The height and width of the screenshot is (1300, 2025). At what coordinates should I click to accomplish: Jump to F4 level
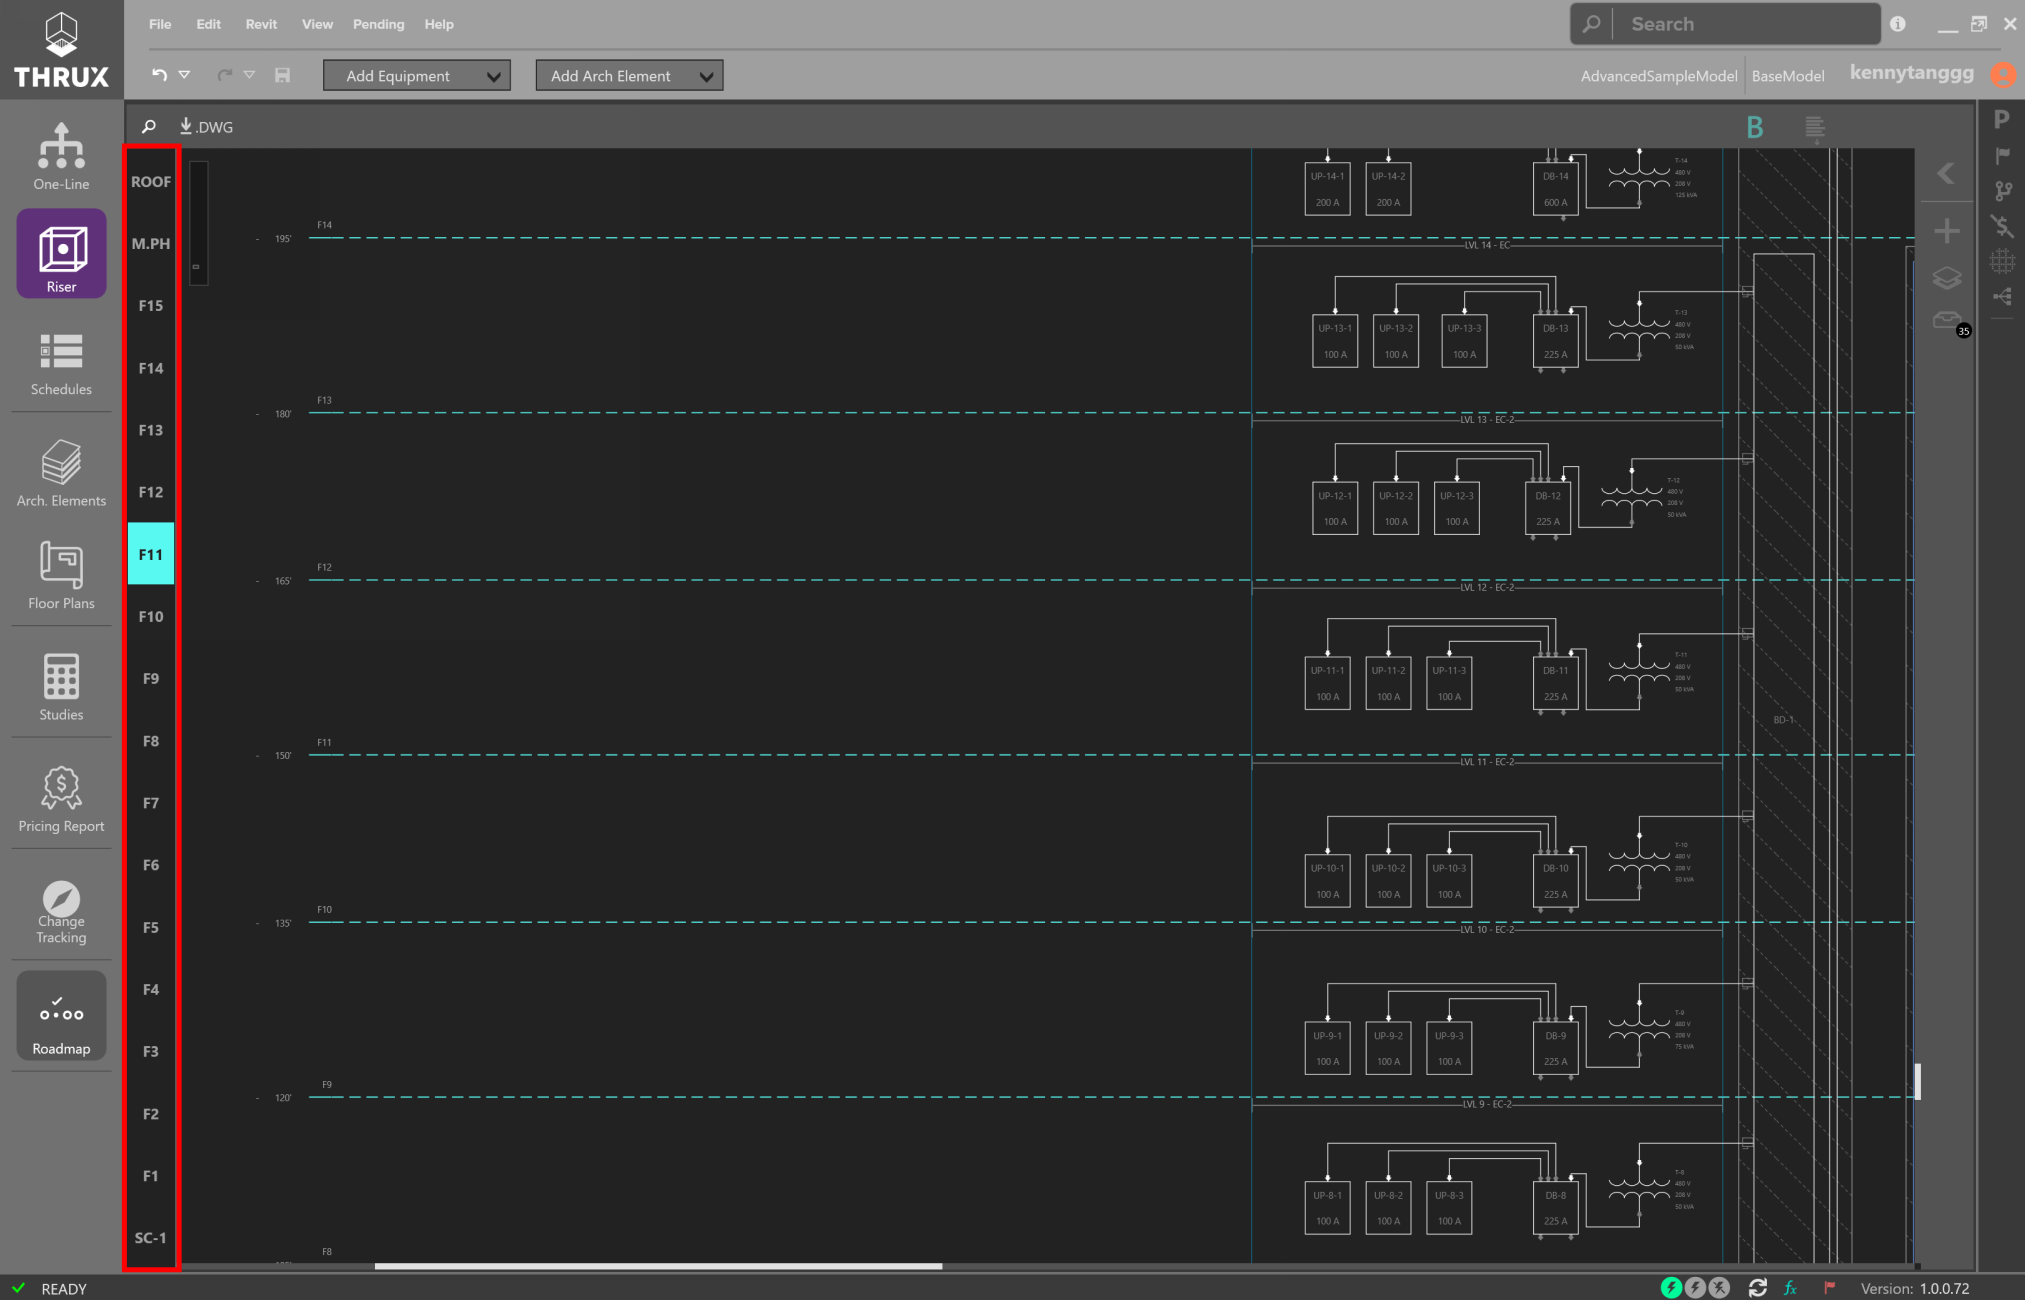(x=151, y=989)
